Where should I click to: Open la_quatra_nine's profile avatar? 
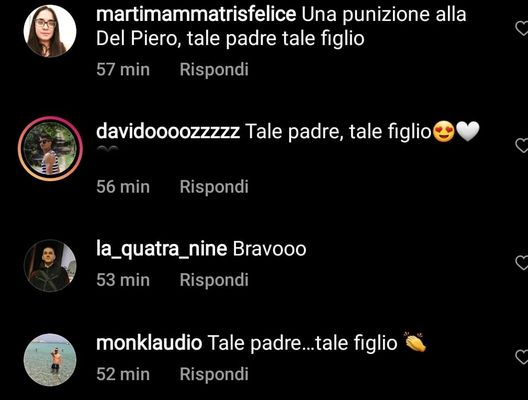pyautogui.click(x=50, y=266)
